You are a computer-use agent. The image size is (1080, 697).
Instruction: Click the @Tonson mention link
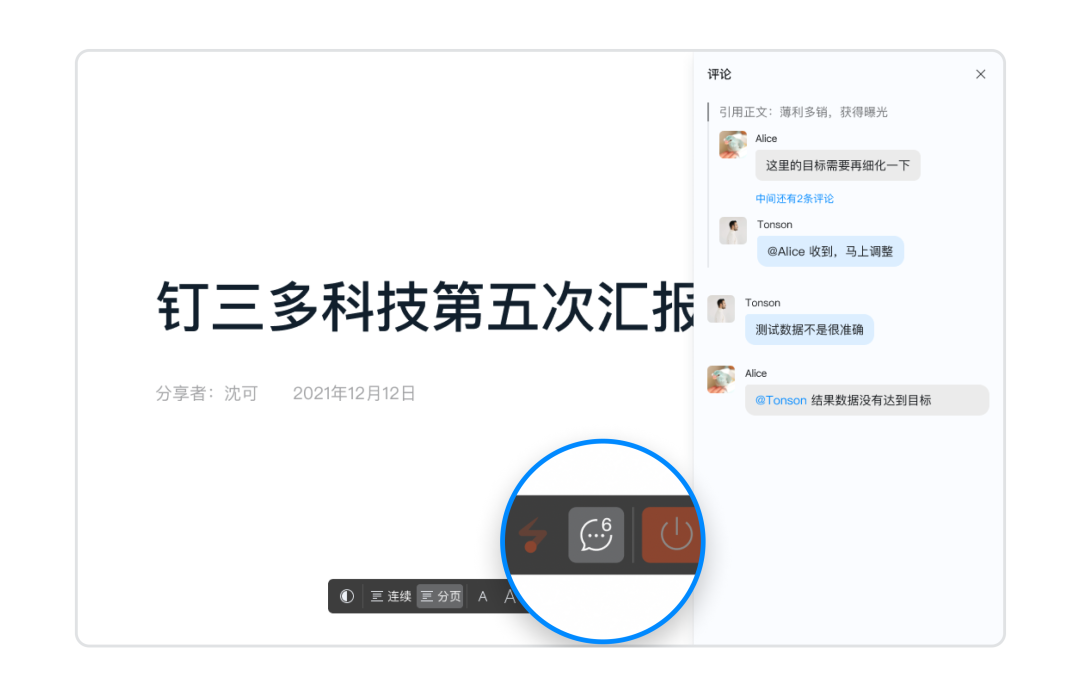[780, 400]
